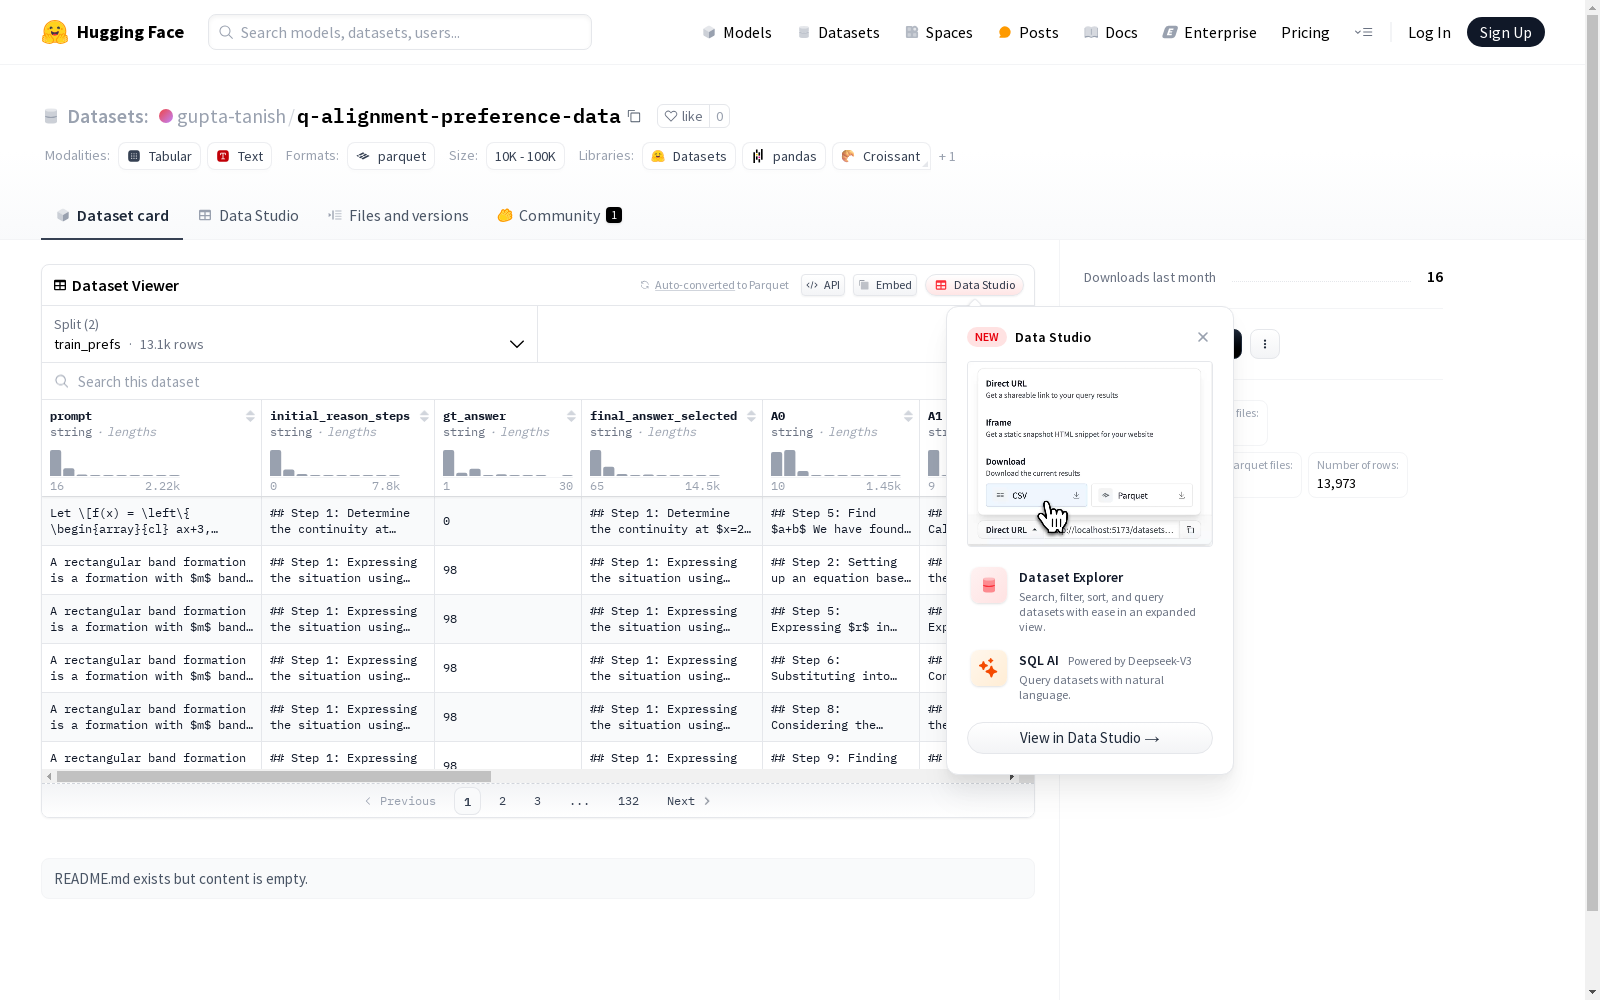
Task: Jump to page 132 of the table
Action: pyautogui.click(x=628, y=801)
